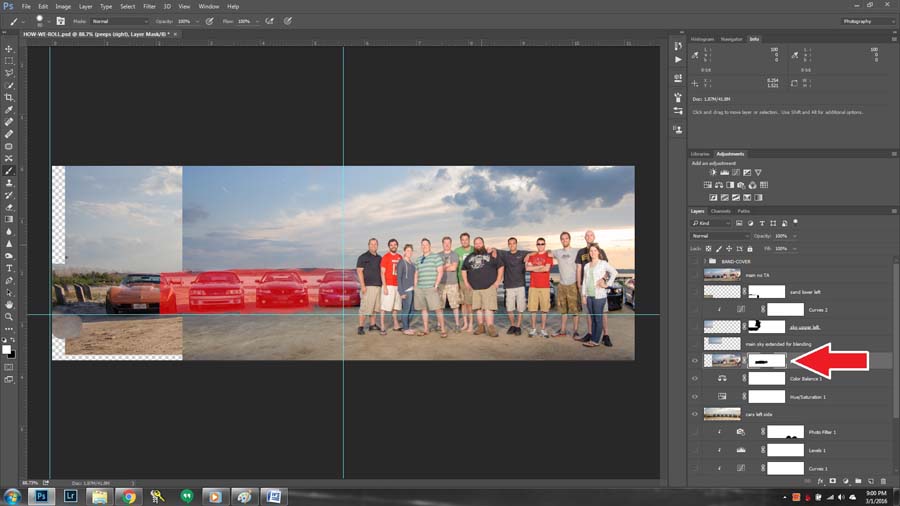Click the foreground color swatch
The image size is (900, 506).
point(6,349)
